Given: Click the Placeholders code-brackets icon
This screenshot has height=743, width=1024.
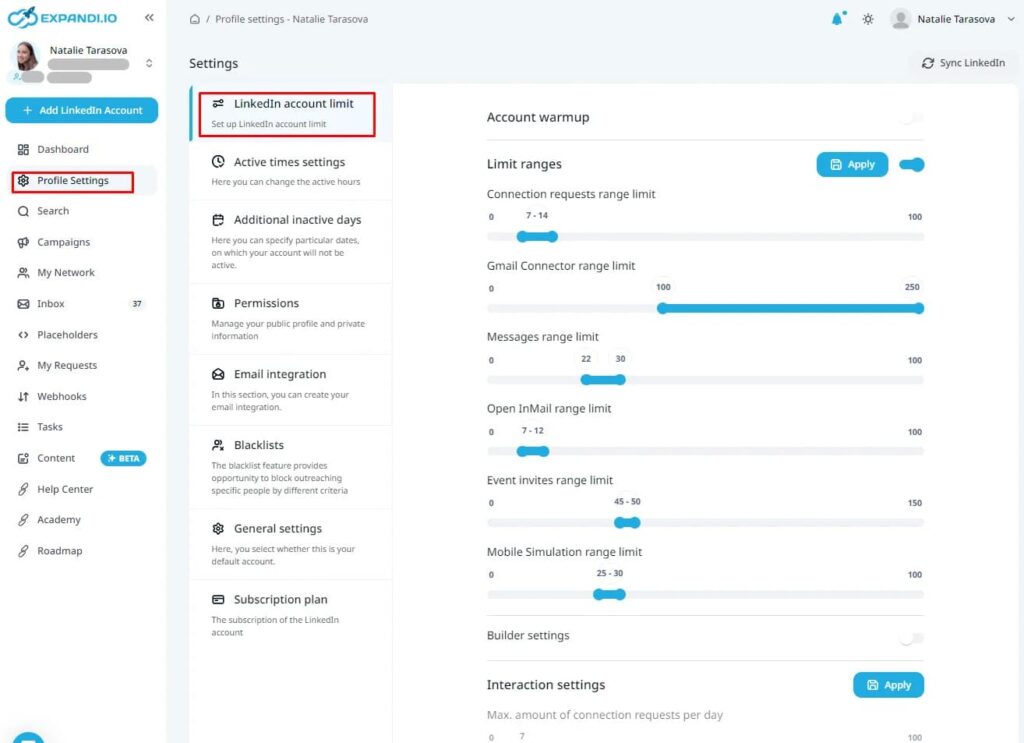Looking at the screenshot, I should pos(24,335).
